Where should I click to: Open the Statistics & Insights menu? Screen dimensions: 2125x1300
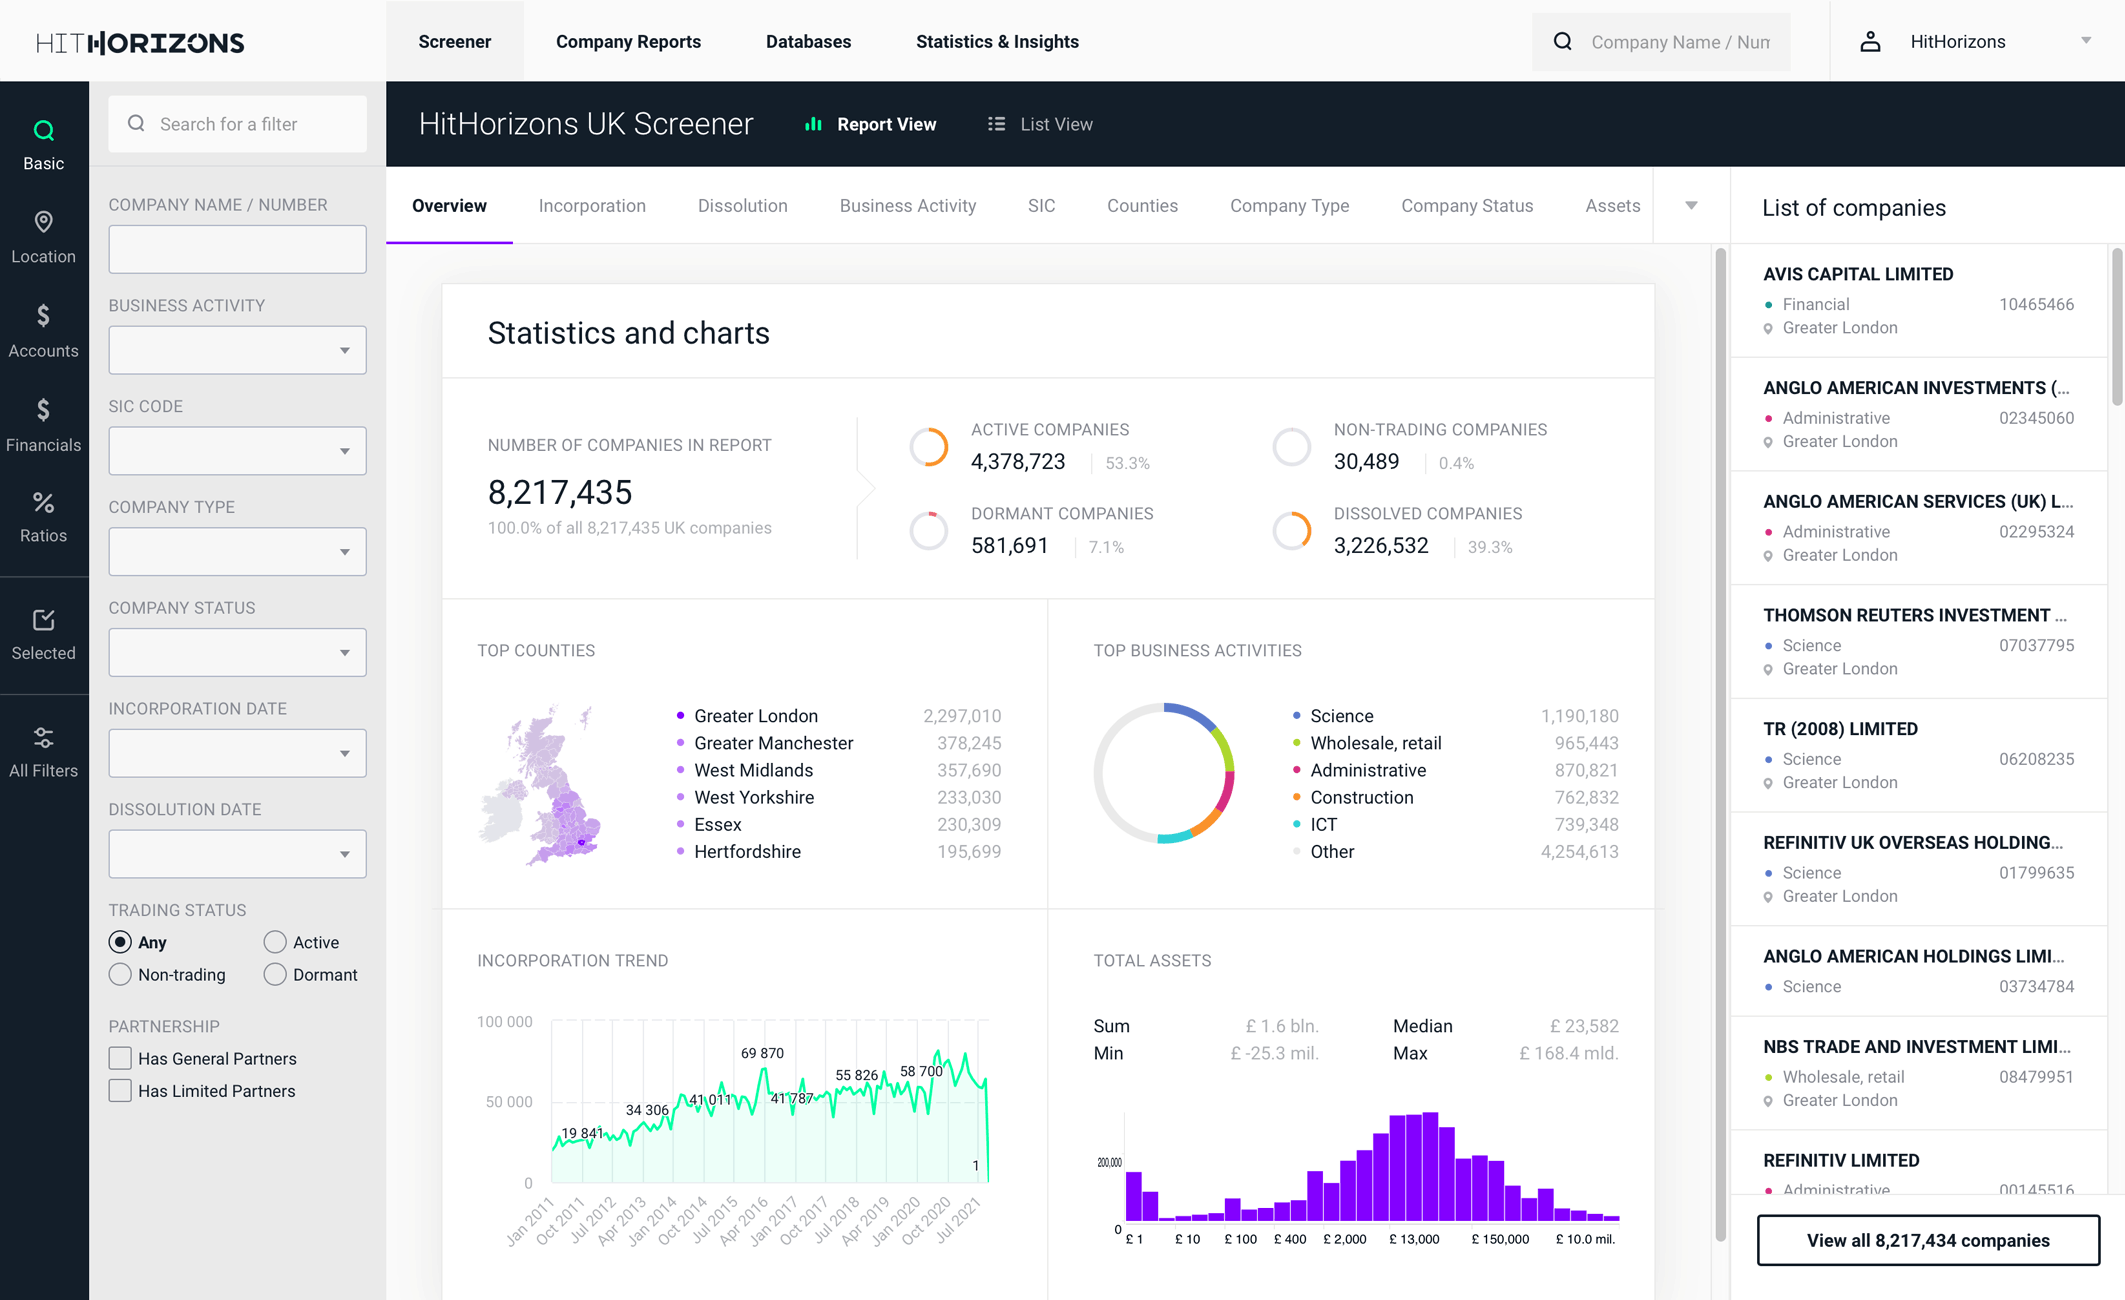(997, 42)
